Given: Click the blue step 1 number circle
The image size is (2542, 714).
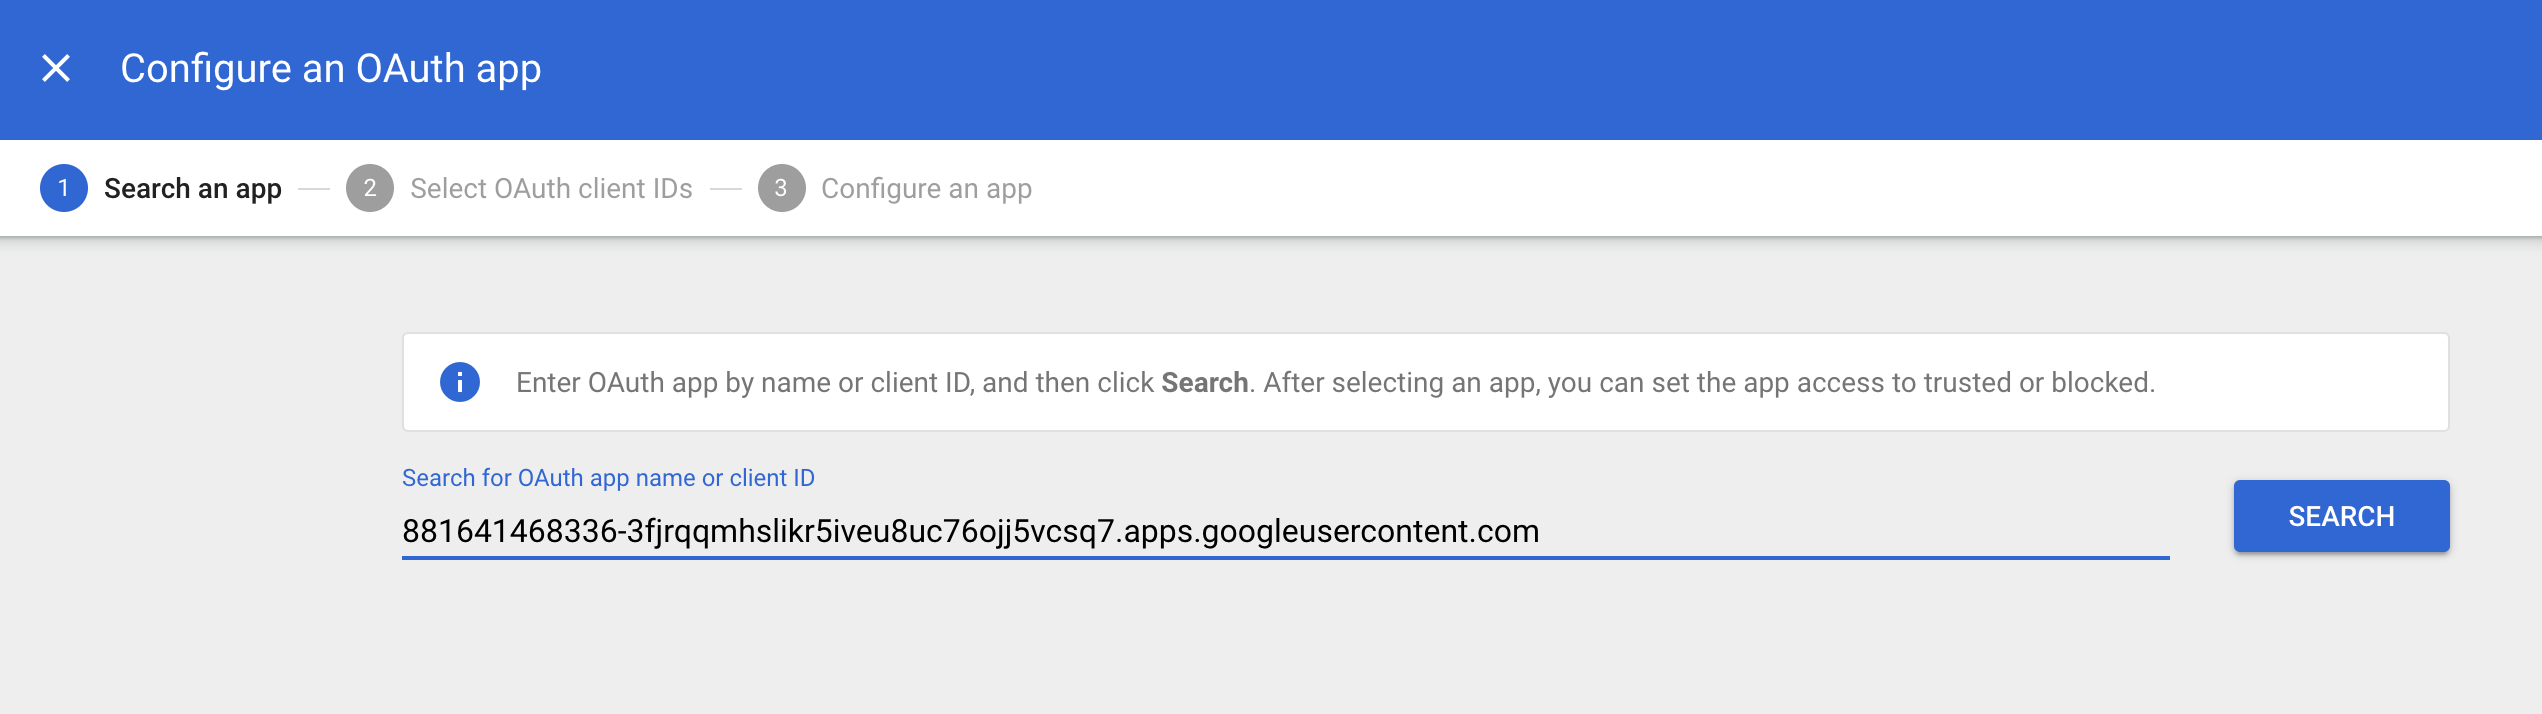Looking at the screenshot, I should pos(64,188).
